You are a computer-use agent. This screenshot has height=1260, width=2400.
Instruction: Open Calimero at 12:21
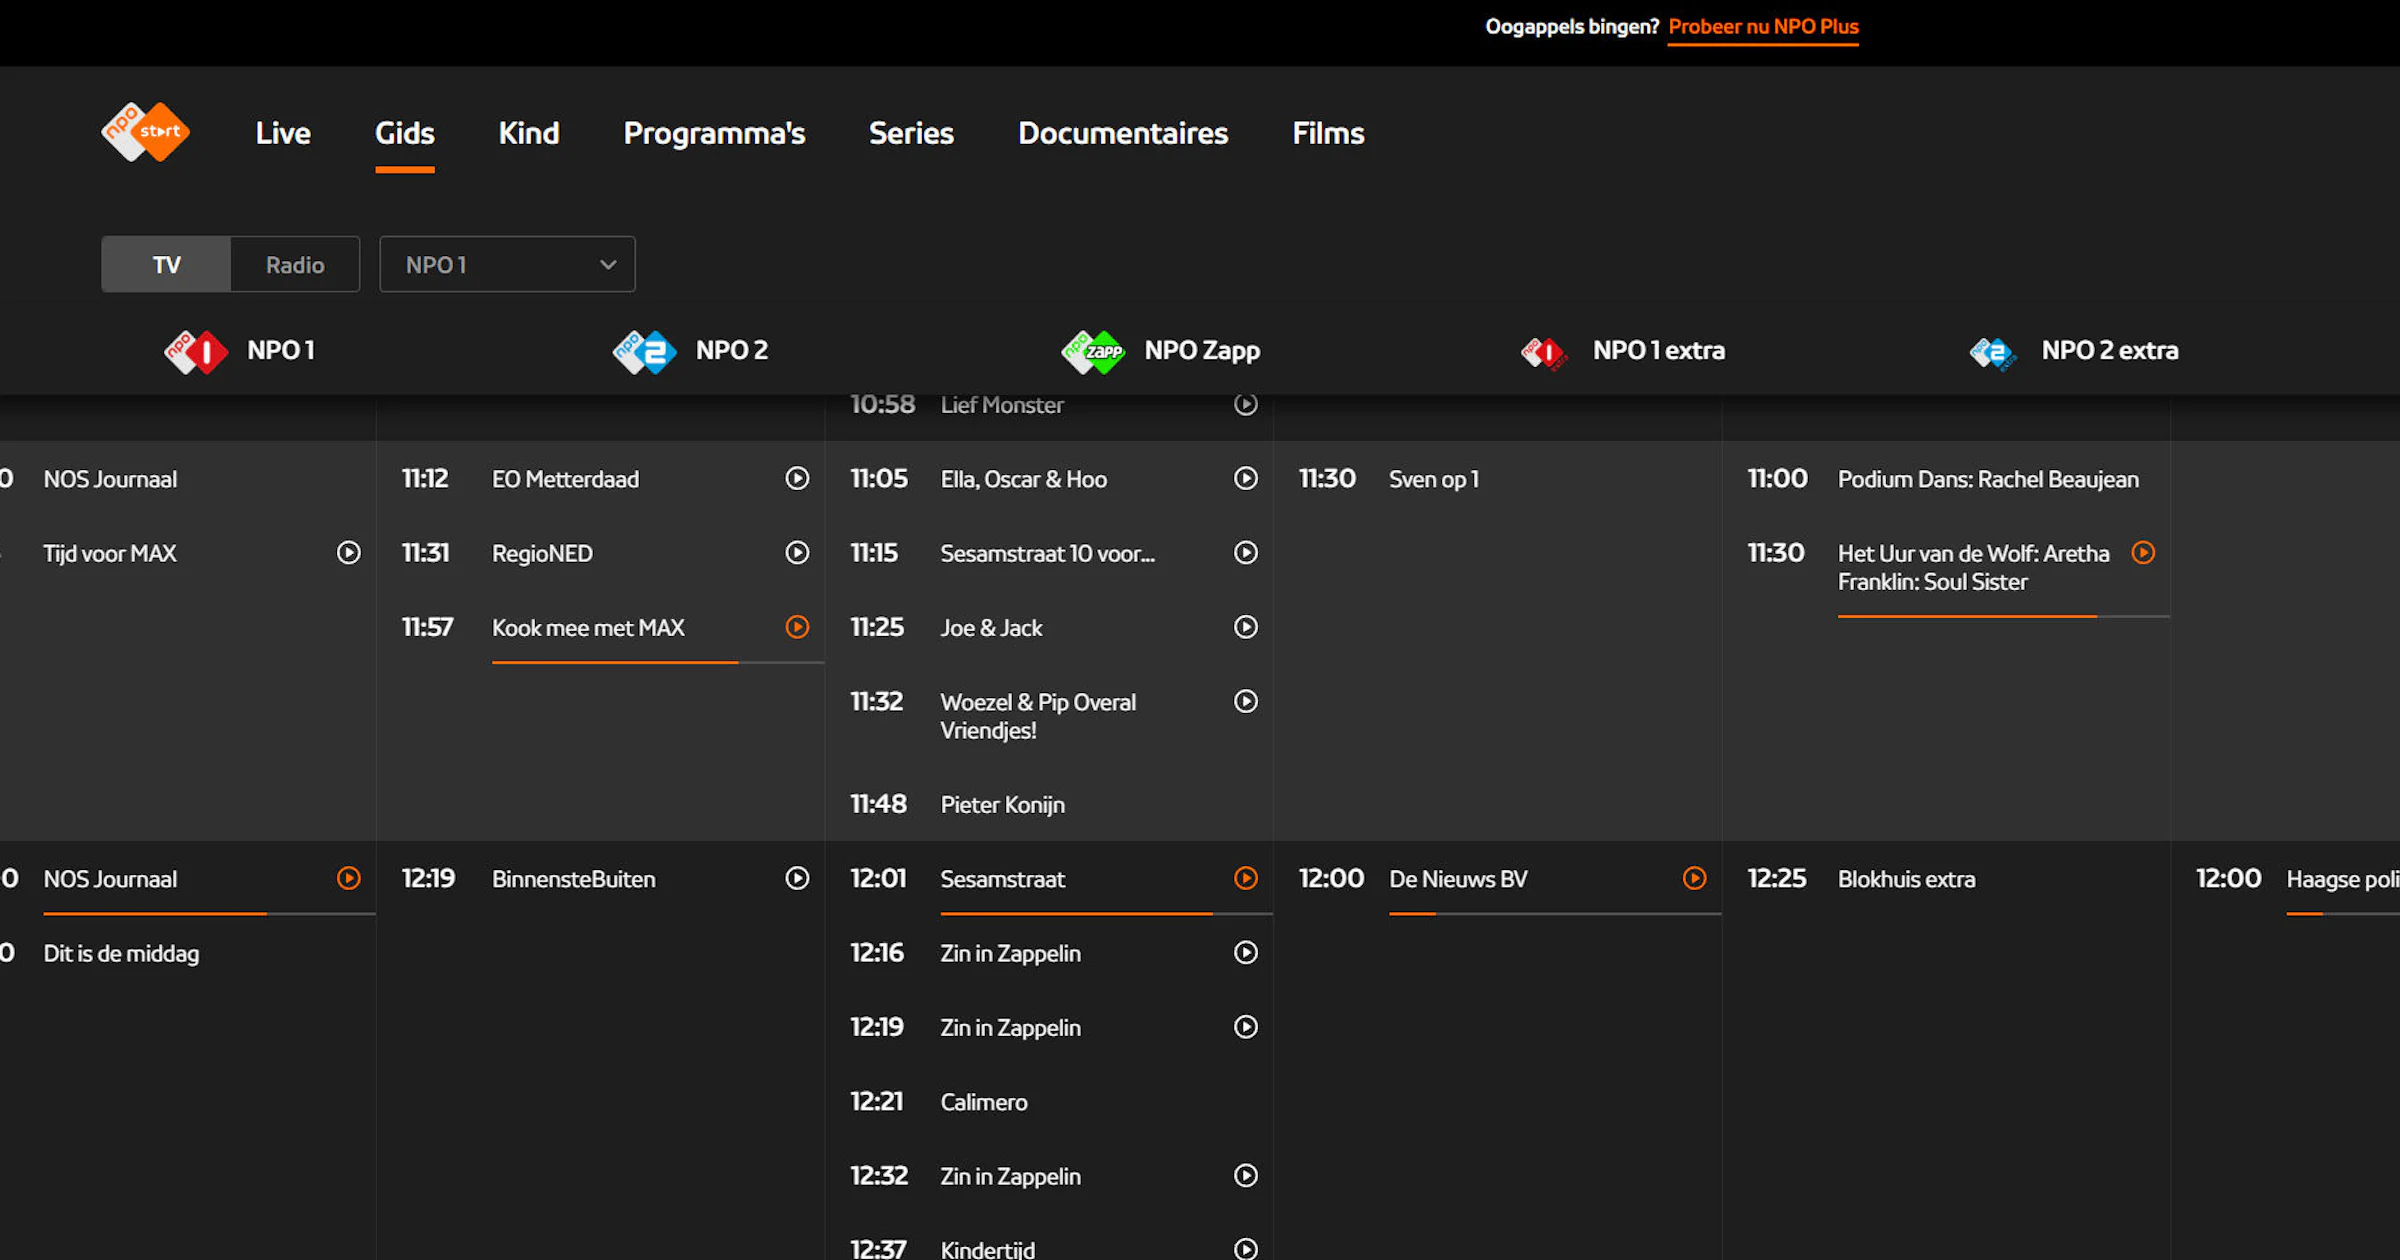click(x=984, y=1102)
